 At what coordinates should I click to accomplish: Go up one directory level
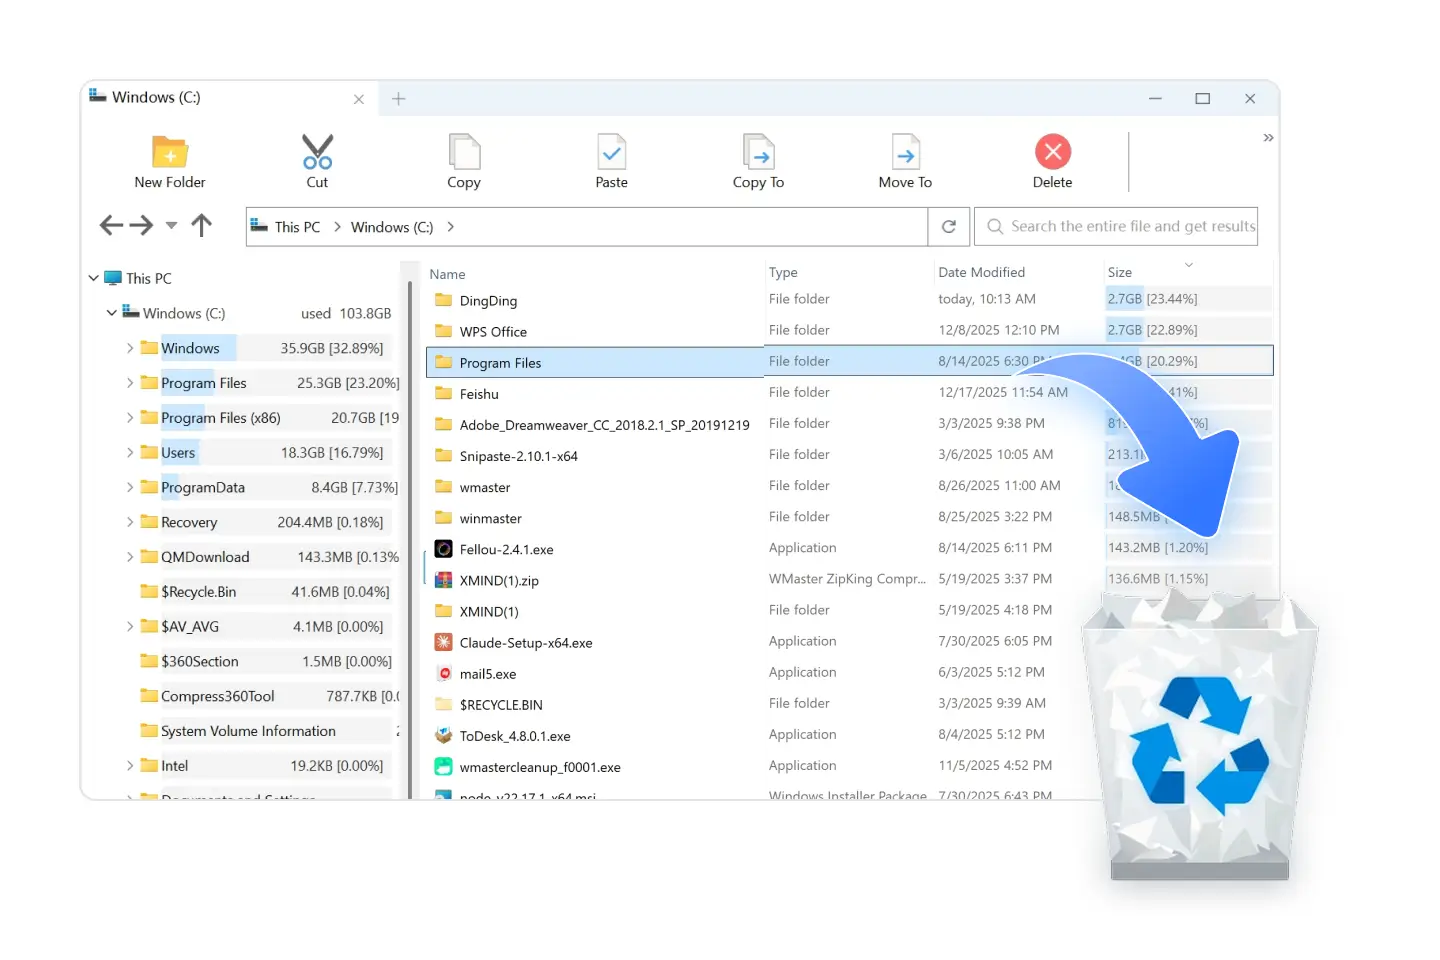[x=201, y=225]
